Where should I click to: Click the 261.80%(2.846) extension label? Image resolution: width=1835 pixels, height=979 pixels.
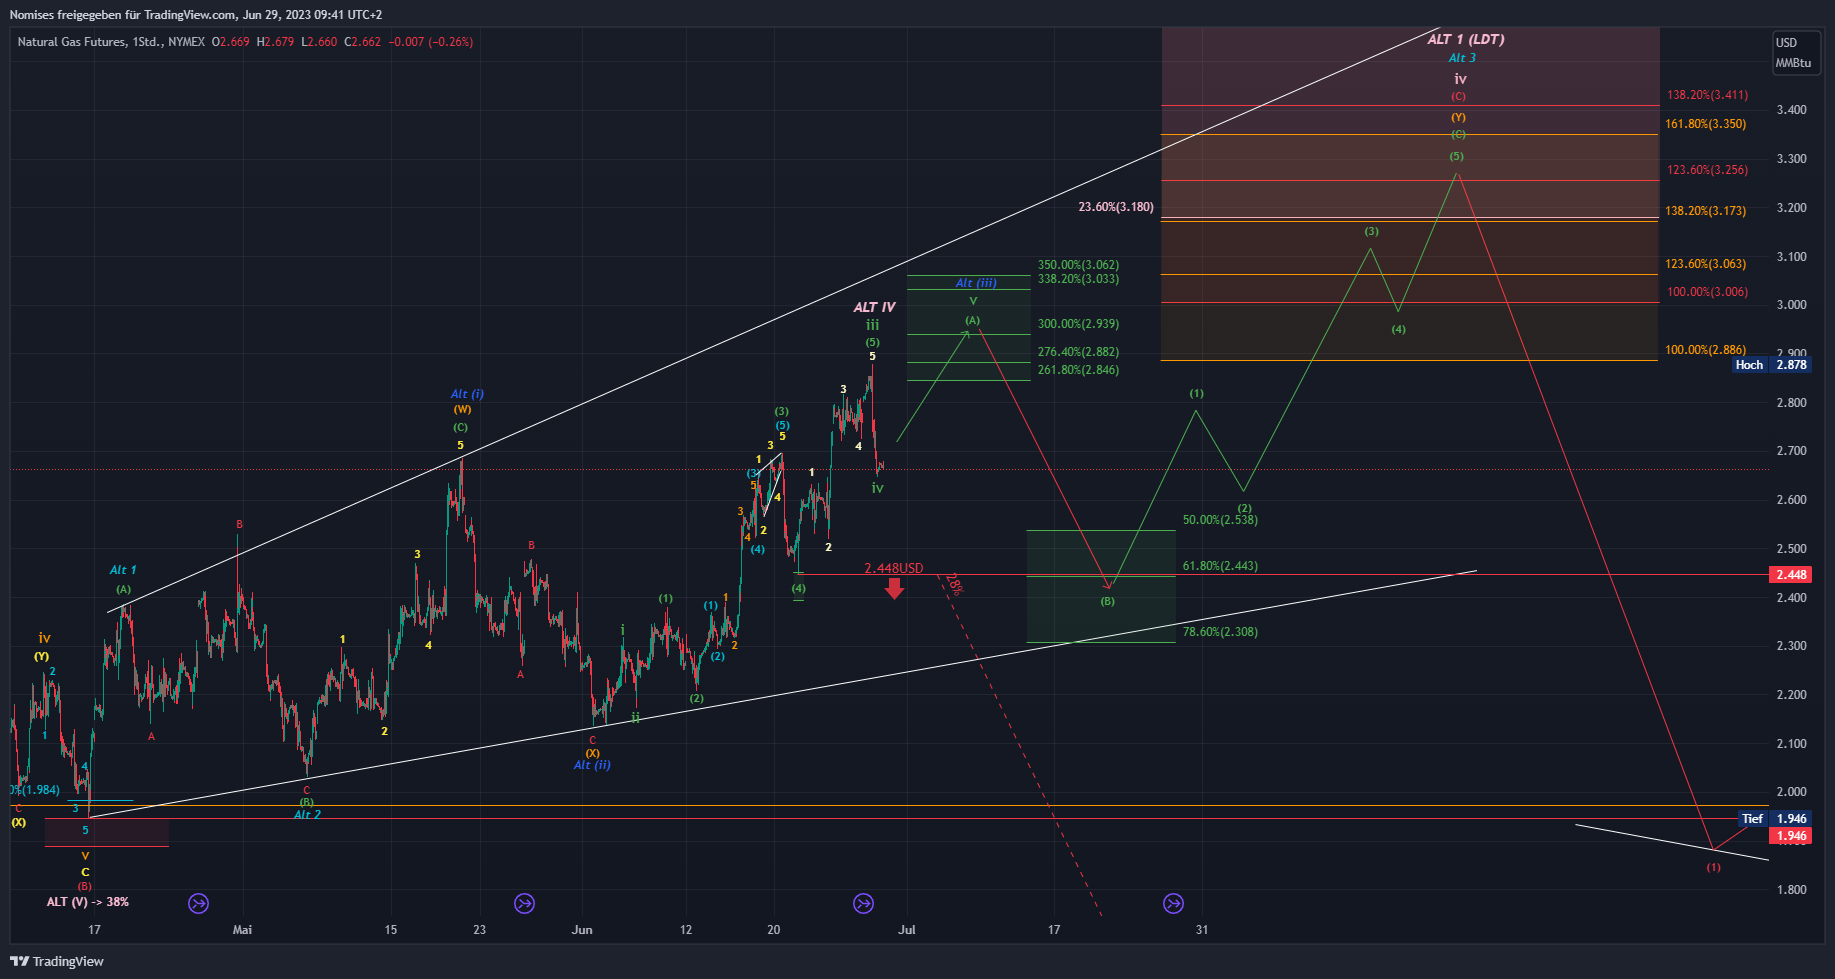point(1078,370)
